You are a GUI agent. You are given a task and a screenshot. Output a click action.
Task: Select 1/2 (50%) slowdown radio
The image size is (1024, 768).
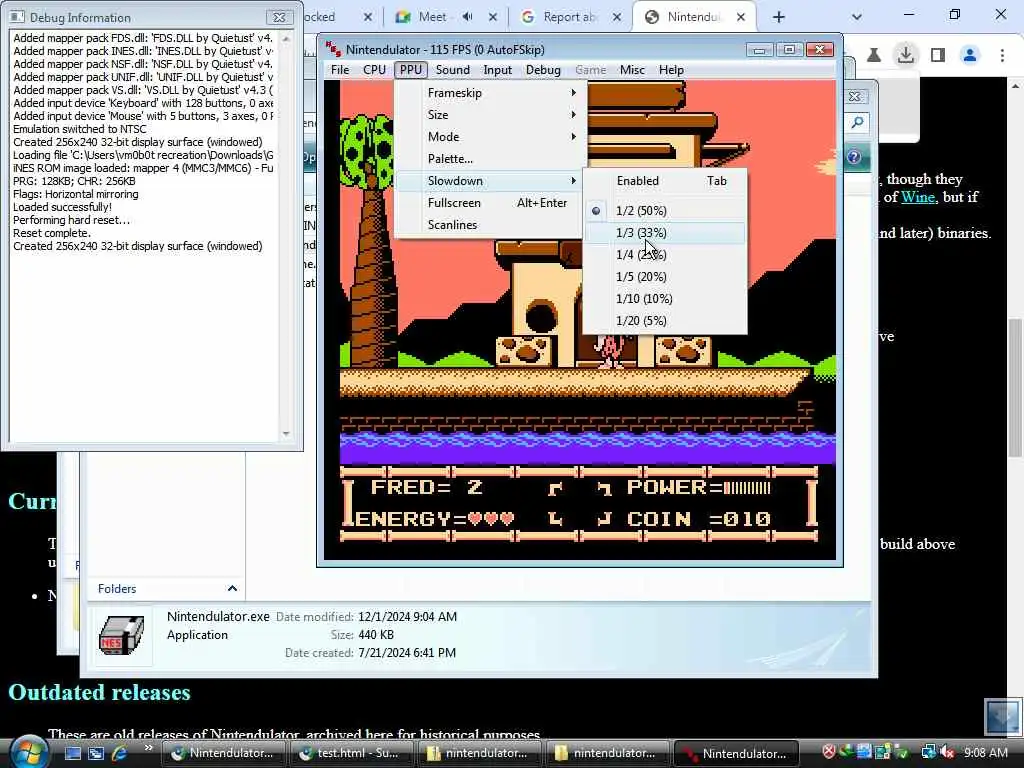pos(665,211)
